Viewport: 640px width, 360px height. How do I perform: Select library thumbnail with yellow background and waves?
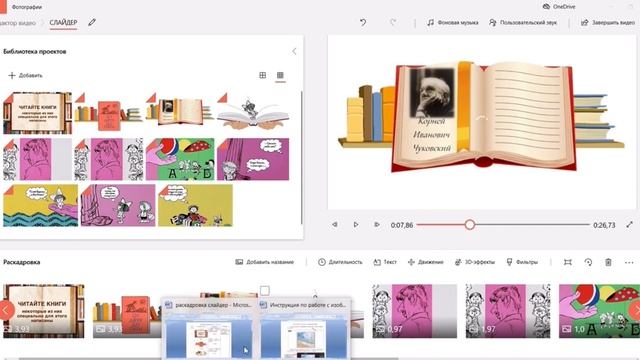(40, 205)
